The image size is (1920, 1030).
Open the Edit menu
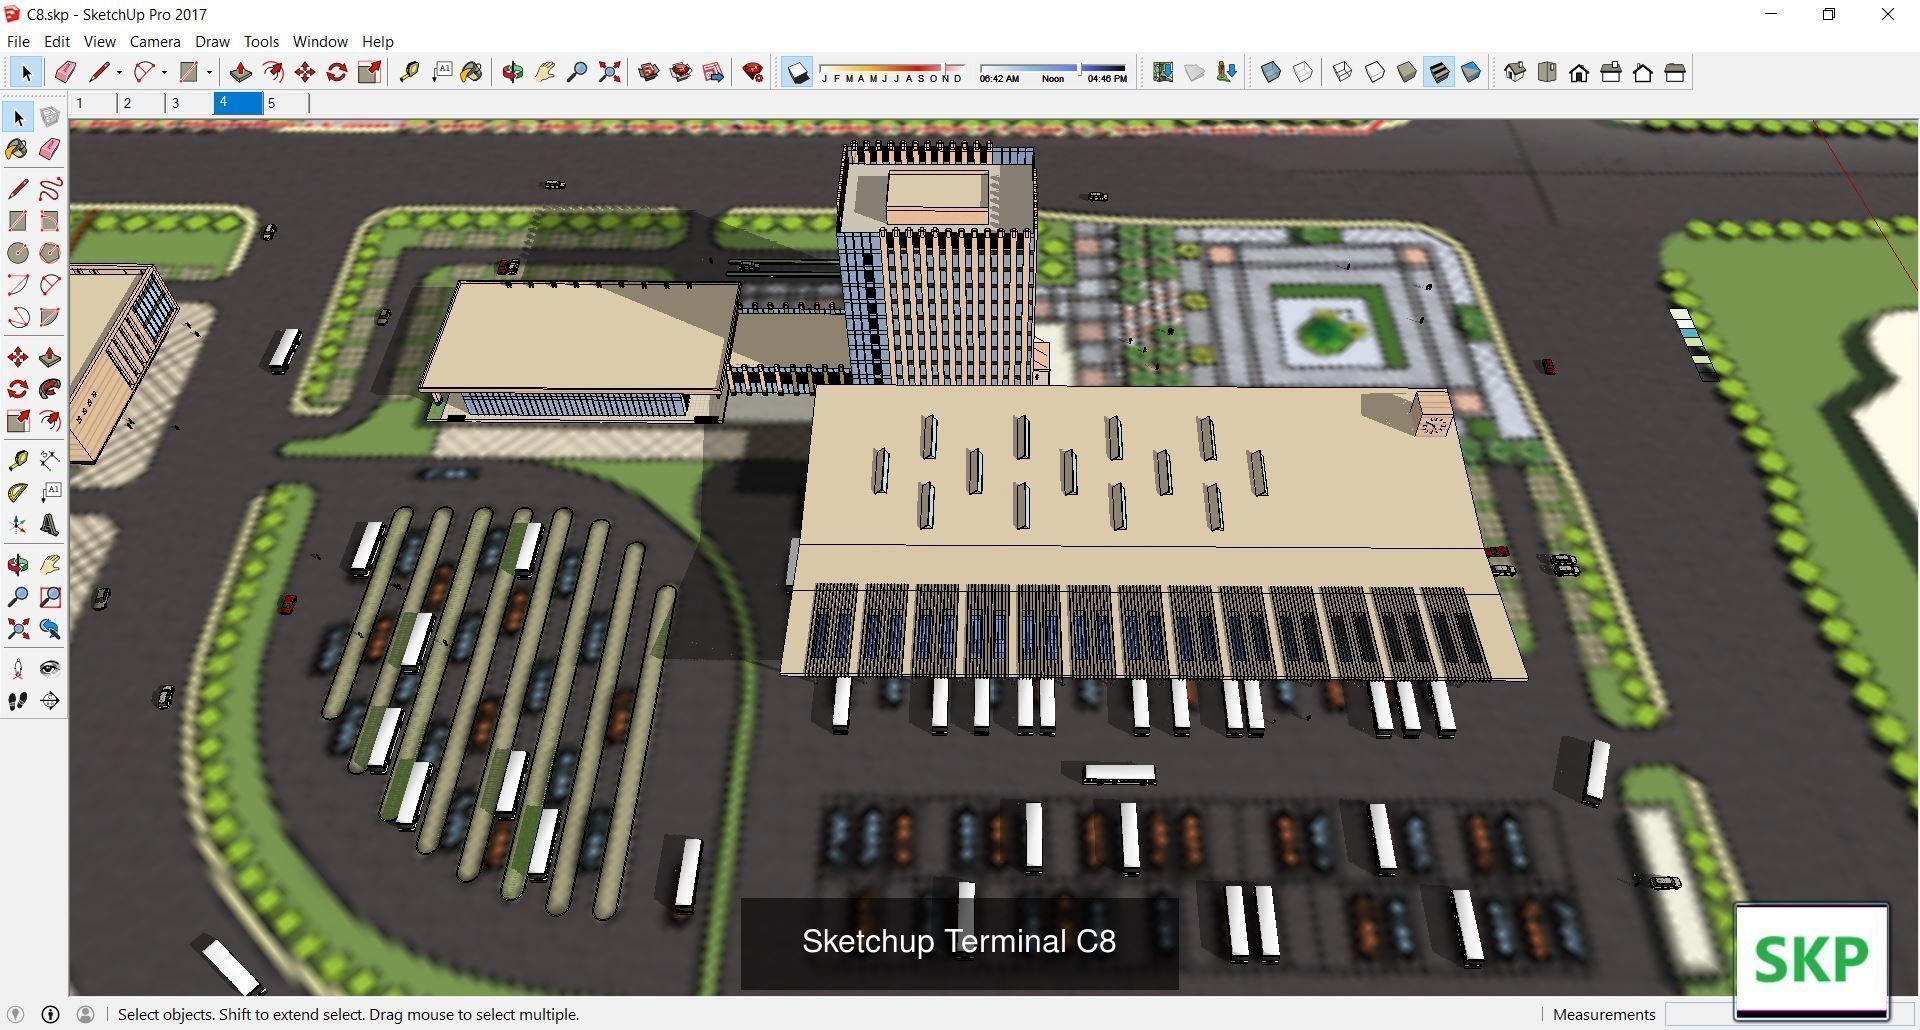[x=56, y=41]
